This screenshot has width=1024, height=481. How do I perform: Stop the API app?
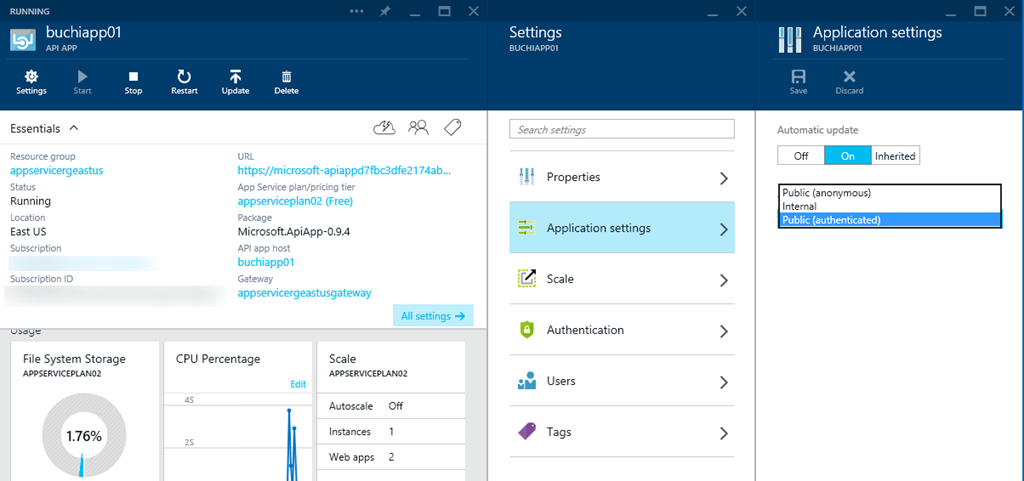click(x=133, y=80)
